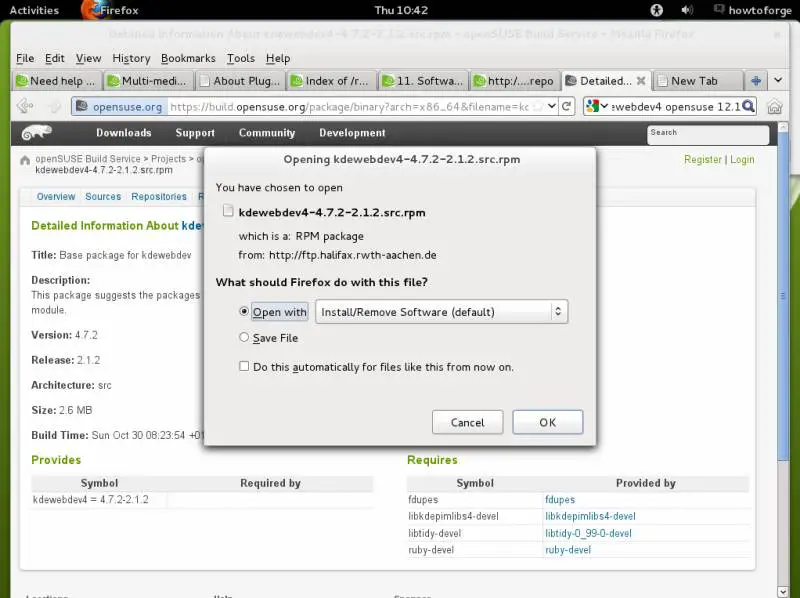Image resolution: width=800 pixels, height=598 pixels.
Task: Click the Projects breadcrumb link
Action: pos(168,159)
